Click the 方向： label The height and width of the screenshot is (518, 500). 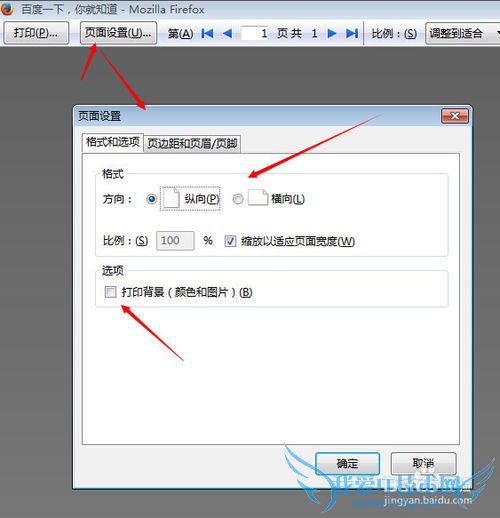[x=117, y=199]
